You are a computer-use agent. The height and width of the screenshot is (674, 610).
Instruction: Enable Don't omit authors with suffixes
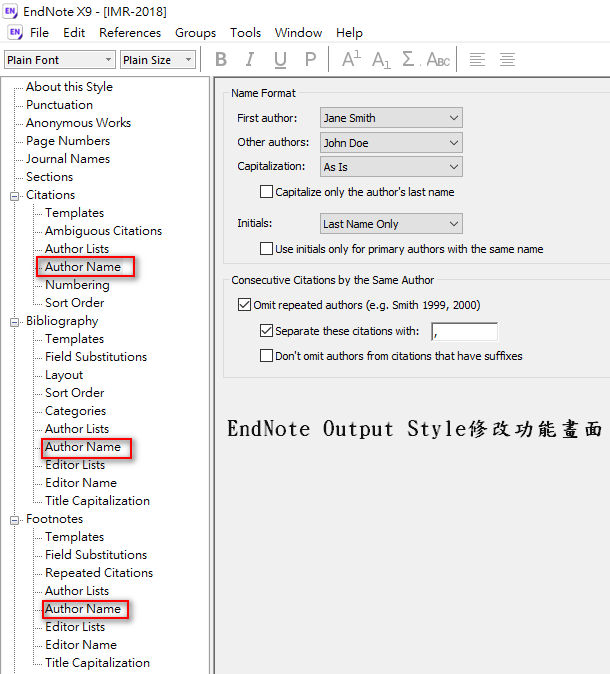(x=266, y=355)
